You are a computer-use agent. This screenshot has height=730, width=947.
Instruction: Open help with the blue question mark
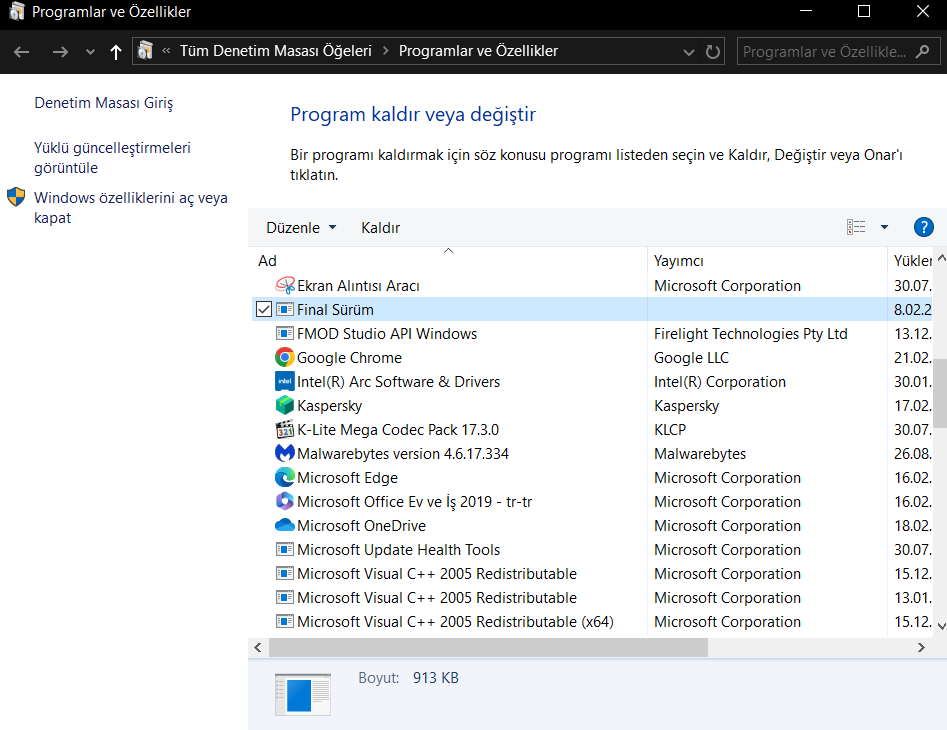tap(923, 228)
